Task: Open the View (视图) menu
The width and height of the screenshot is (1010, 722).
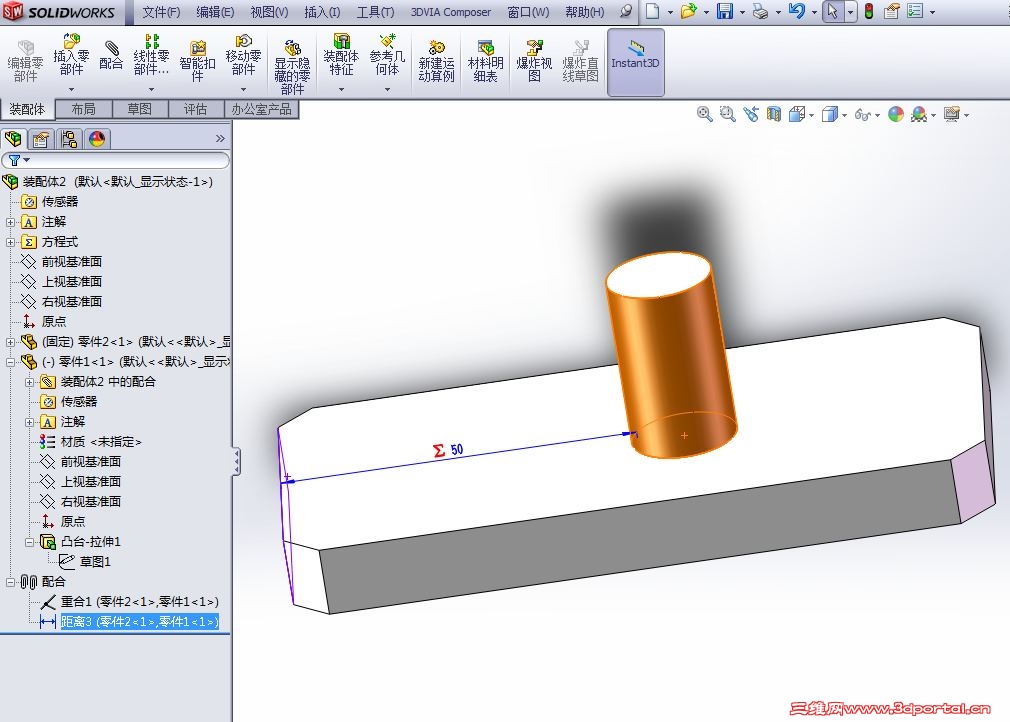Action: pos(269,12)
